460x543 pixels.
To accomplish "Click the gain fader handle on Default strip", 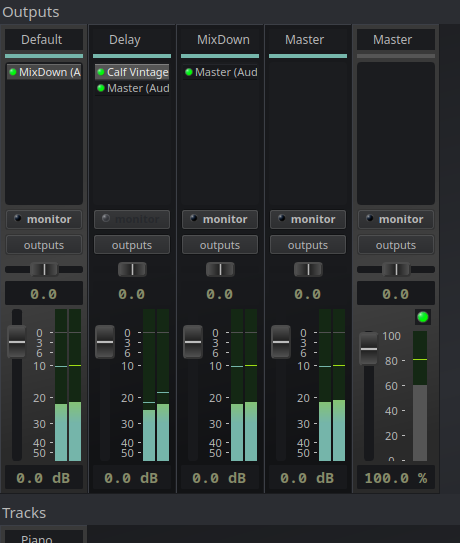I will click(17, 342).
